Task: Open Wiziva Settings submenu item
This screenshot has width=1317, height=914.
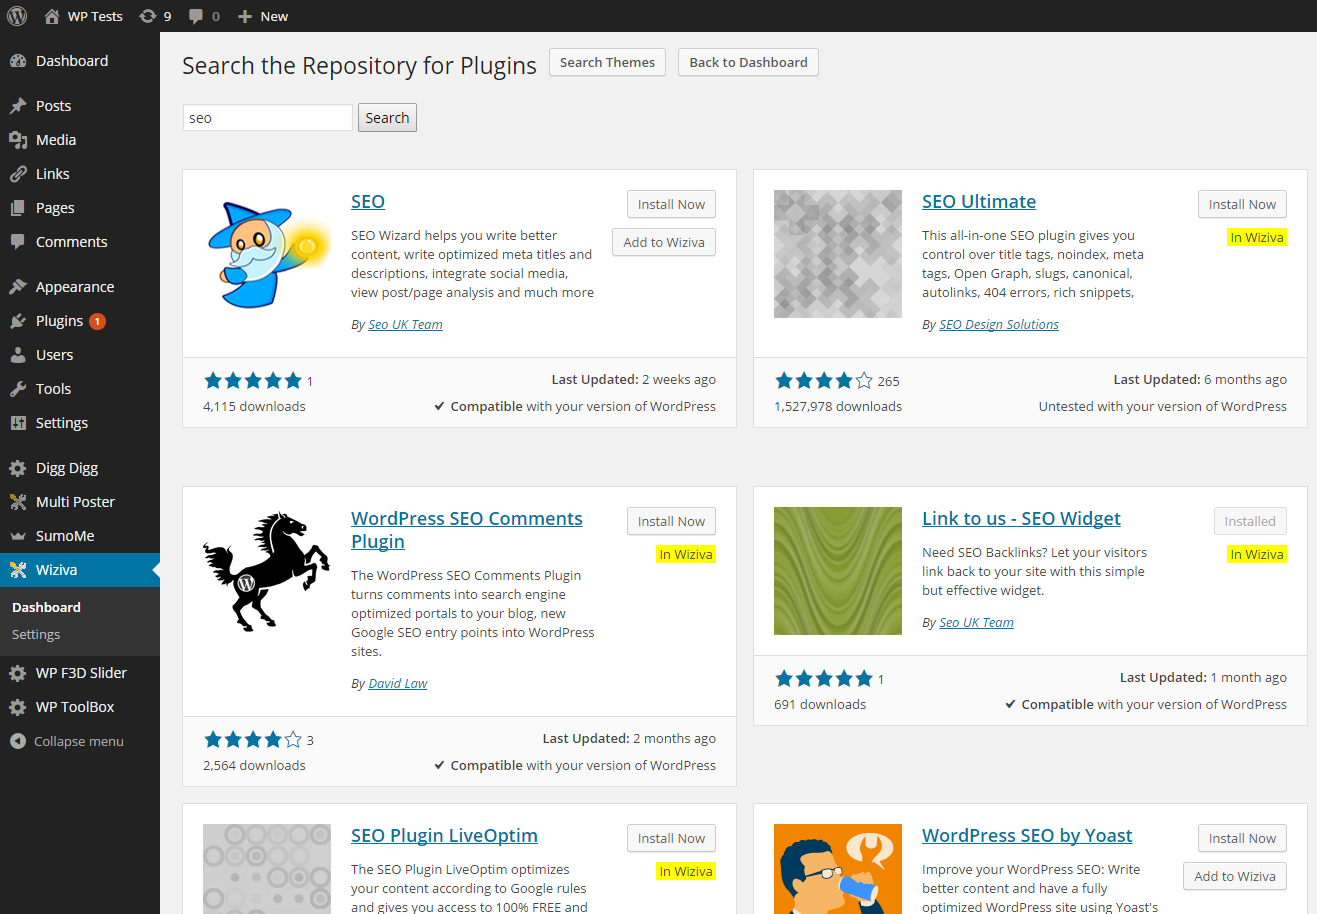Action: coord(36,634)
